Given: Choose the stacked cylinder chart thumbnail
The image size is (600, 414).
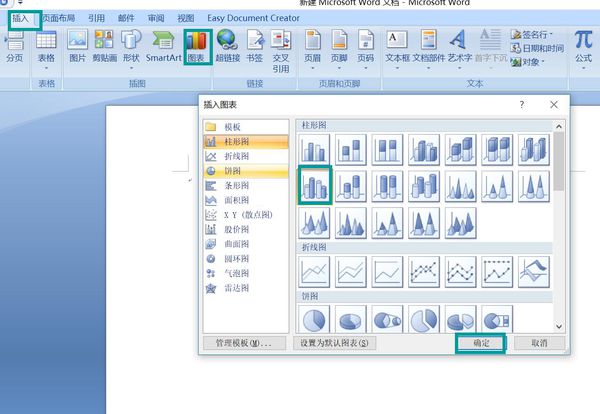Looking at the screenshot, I should point(351,186).
